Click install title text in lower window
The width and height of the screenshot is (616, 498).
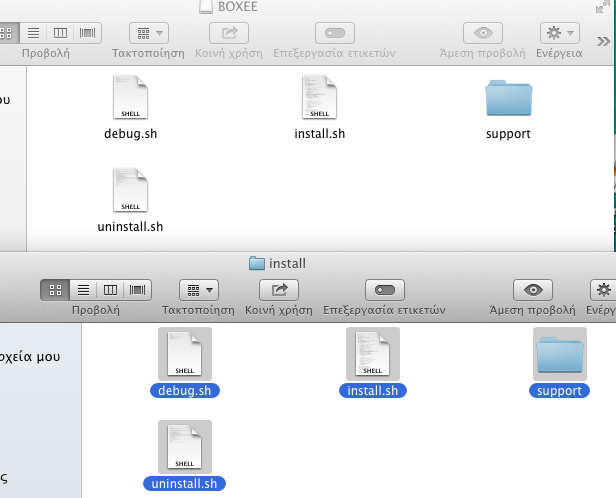287,264
